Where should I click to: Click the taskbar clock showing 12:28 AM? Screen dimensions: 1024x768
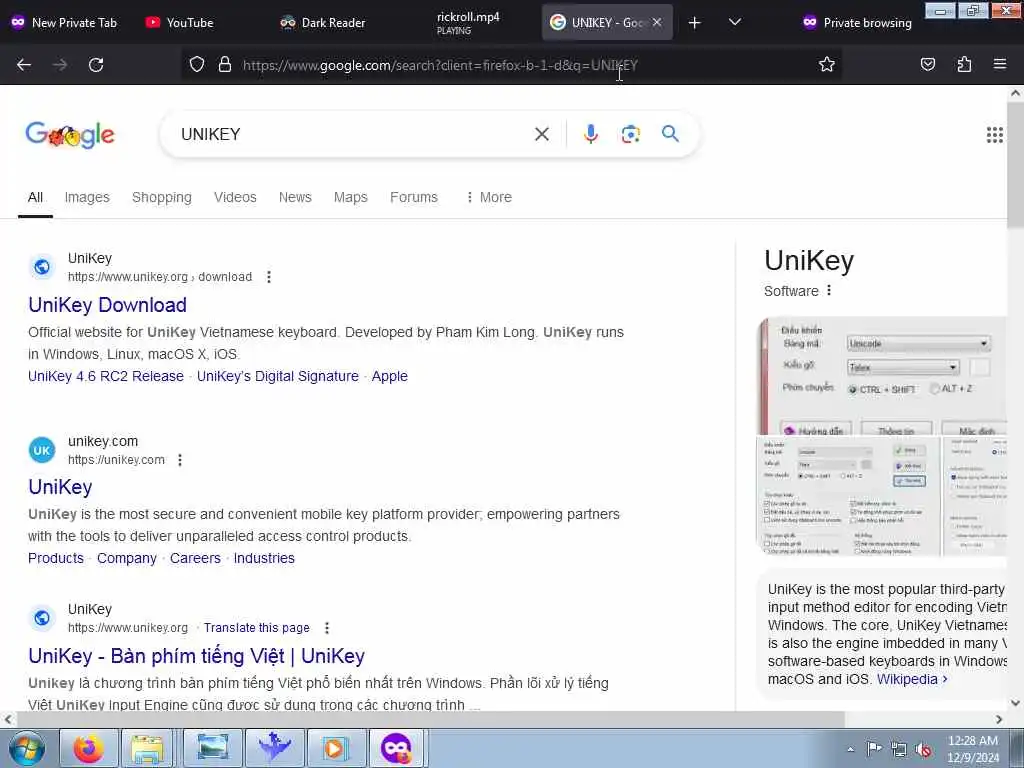(x=972, y=749)
